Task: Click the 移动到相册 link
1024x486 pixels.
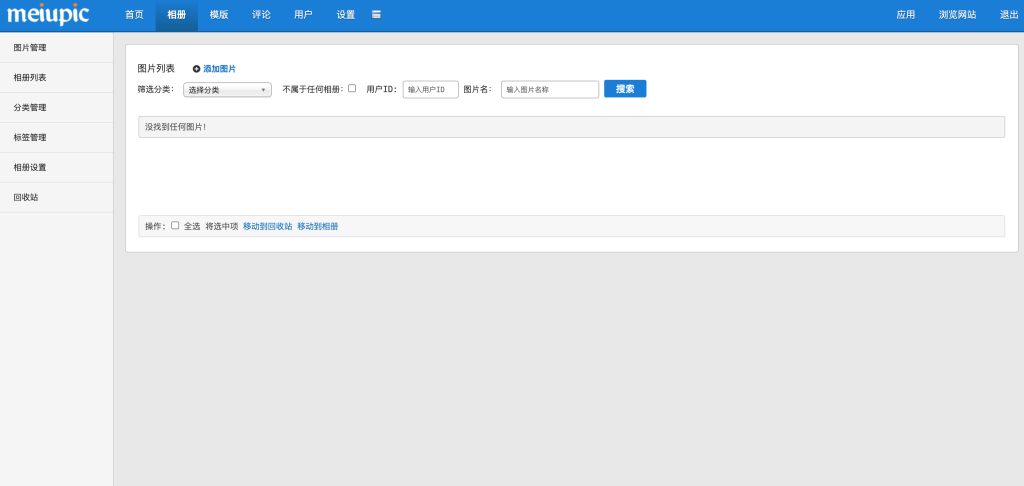Action: click(318, 227)
